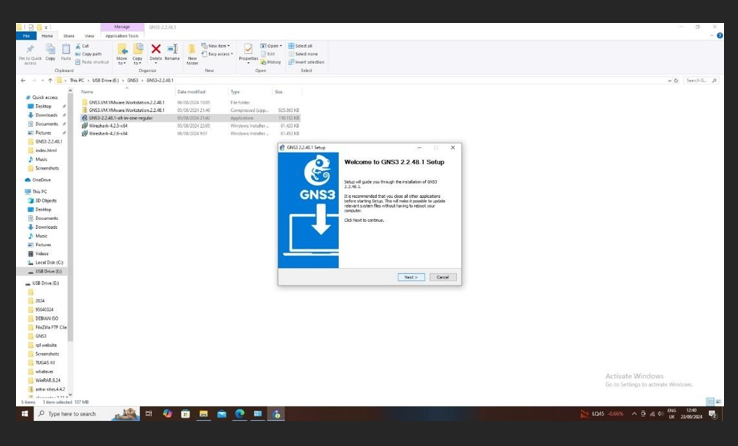Click the Copy icon in Clipboard group
The height and width of the screenshot is (446, 738).
(50, 49)
